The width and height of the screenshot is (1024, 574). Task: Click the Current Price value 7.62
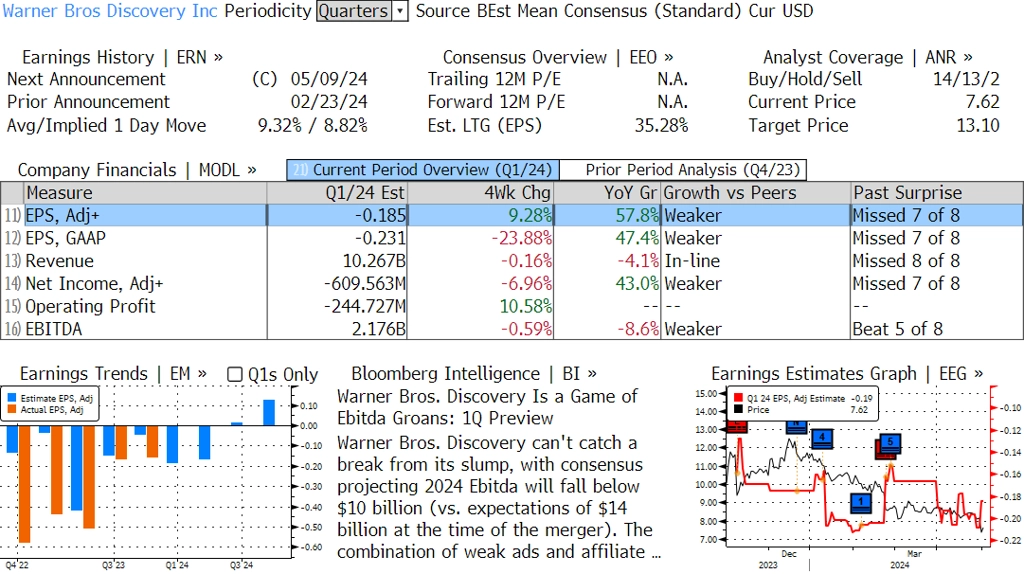(982, 102)
